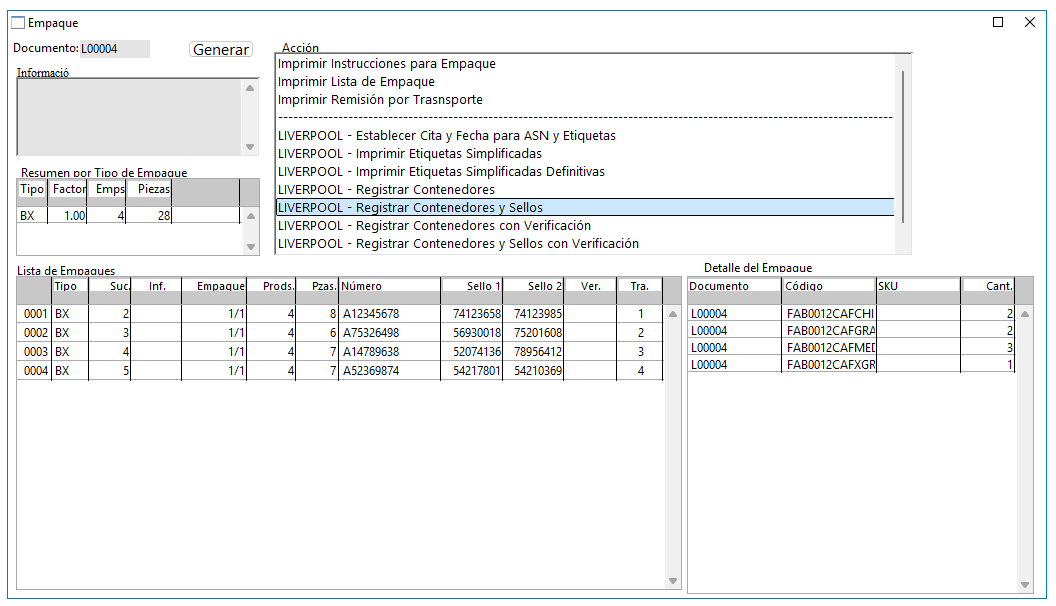Click the Acción list scrollbar thumb
1056x606 pixels.
(902, 147)
